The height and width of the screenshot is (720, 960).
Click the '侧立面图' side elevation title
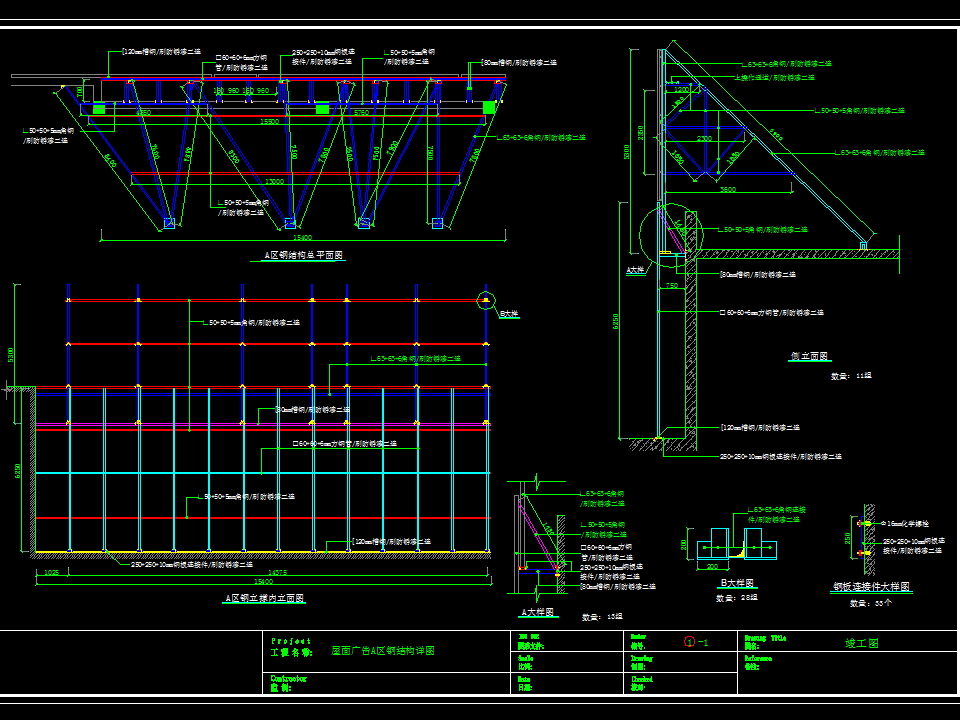point(809,357)
